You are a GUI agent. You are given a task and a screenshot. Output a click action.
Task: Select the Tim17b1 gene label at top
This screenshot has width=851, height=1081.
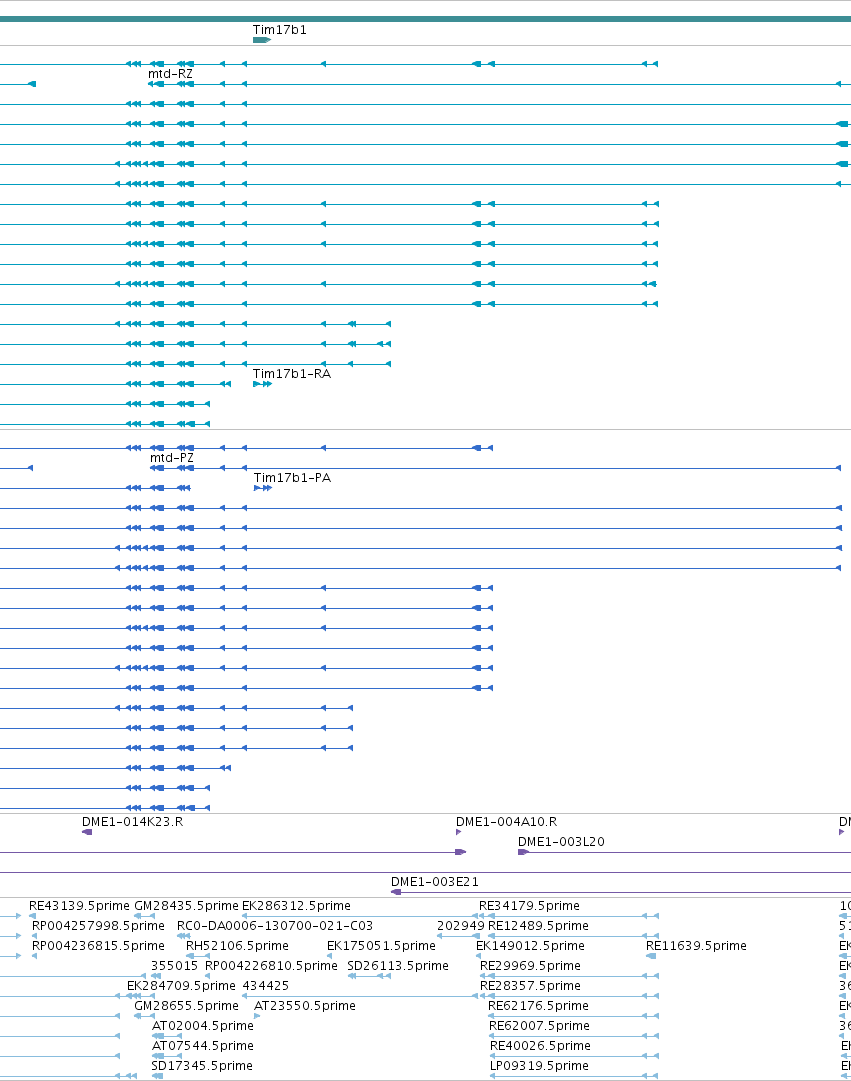279,30
